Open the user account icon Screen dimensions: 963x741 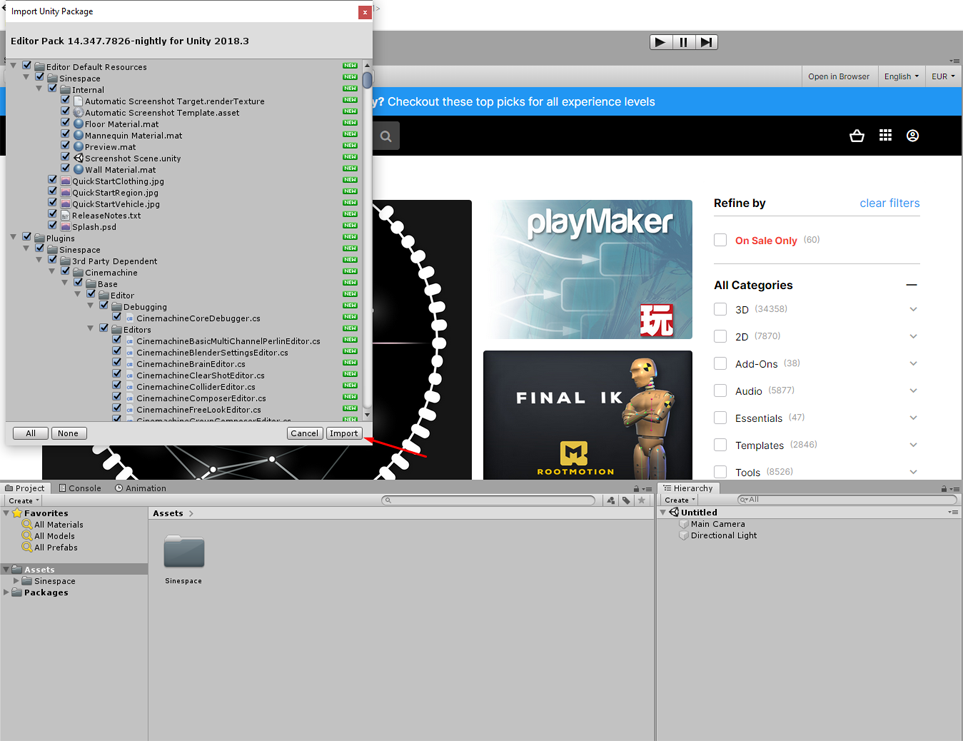pyautogui.click(x=913, y=136)
